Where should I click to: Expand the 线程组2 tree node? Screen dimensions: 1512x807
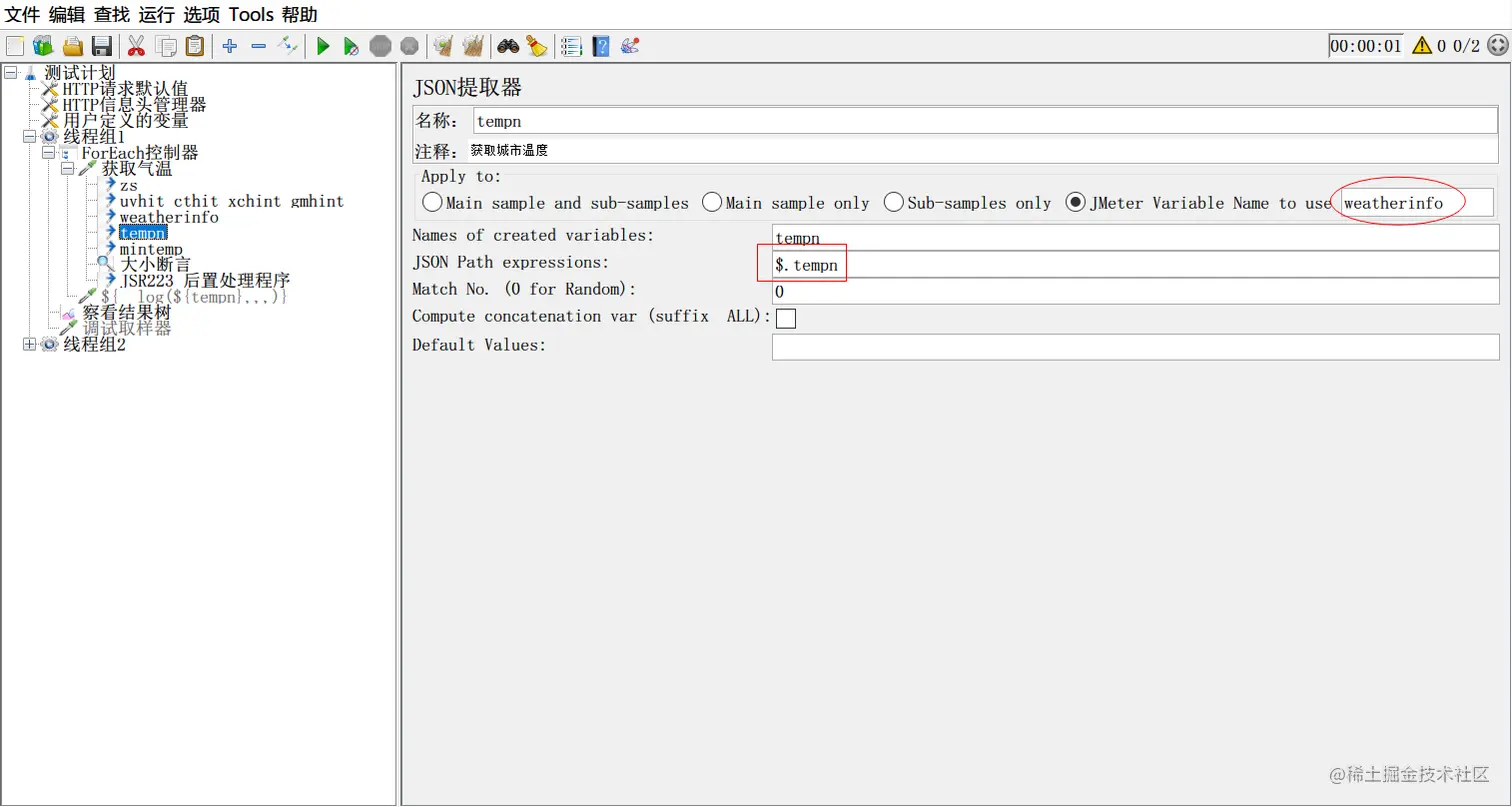coord(29,345)
